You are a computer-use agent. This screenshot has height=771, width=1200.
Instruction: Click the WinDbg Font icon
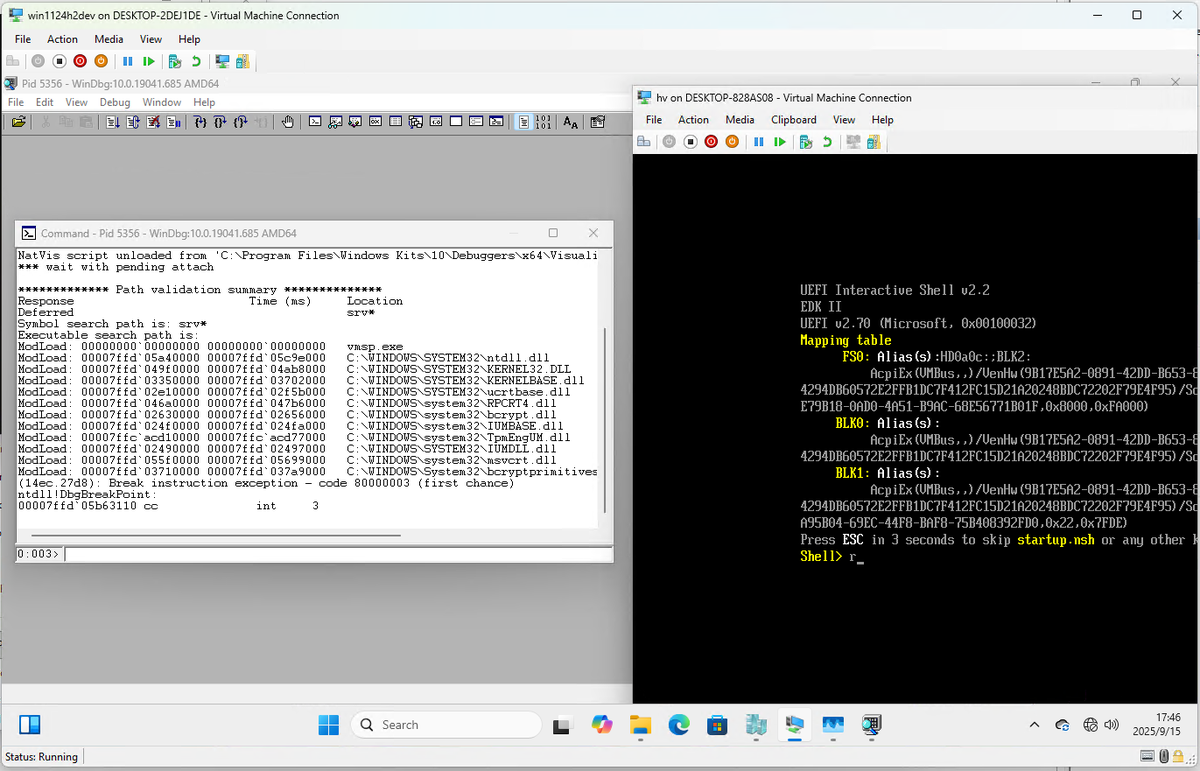click(x=570, y=122)
